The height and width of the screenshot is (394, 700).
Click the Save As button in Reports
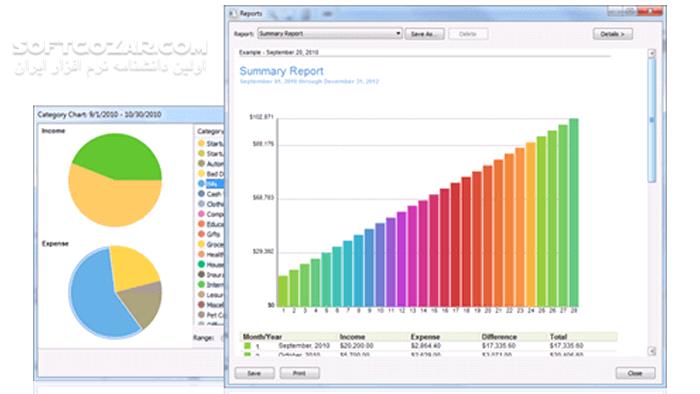(424, 34)
